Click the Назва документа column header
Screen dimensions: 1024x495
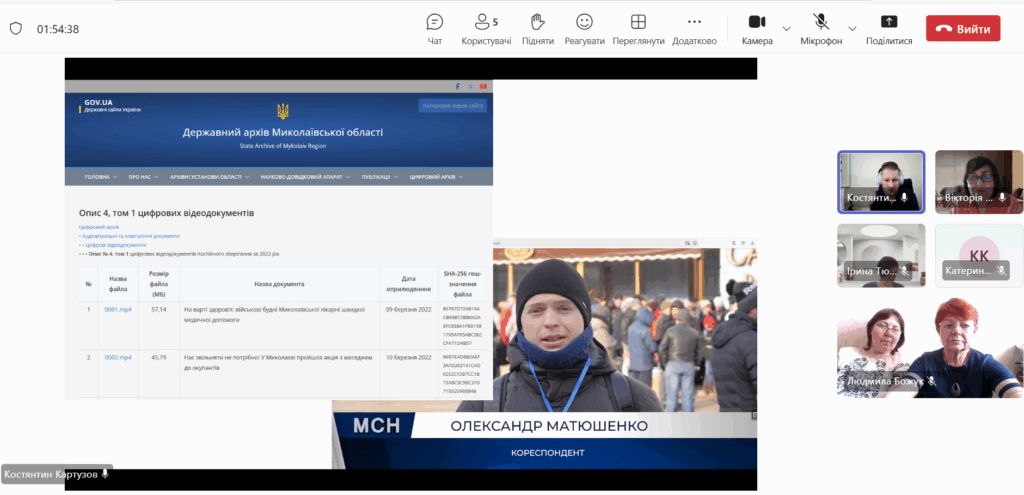(x=279, y=284)
